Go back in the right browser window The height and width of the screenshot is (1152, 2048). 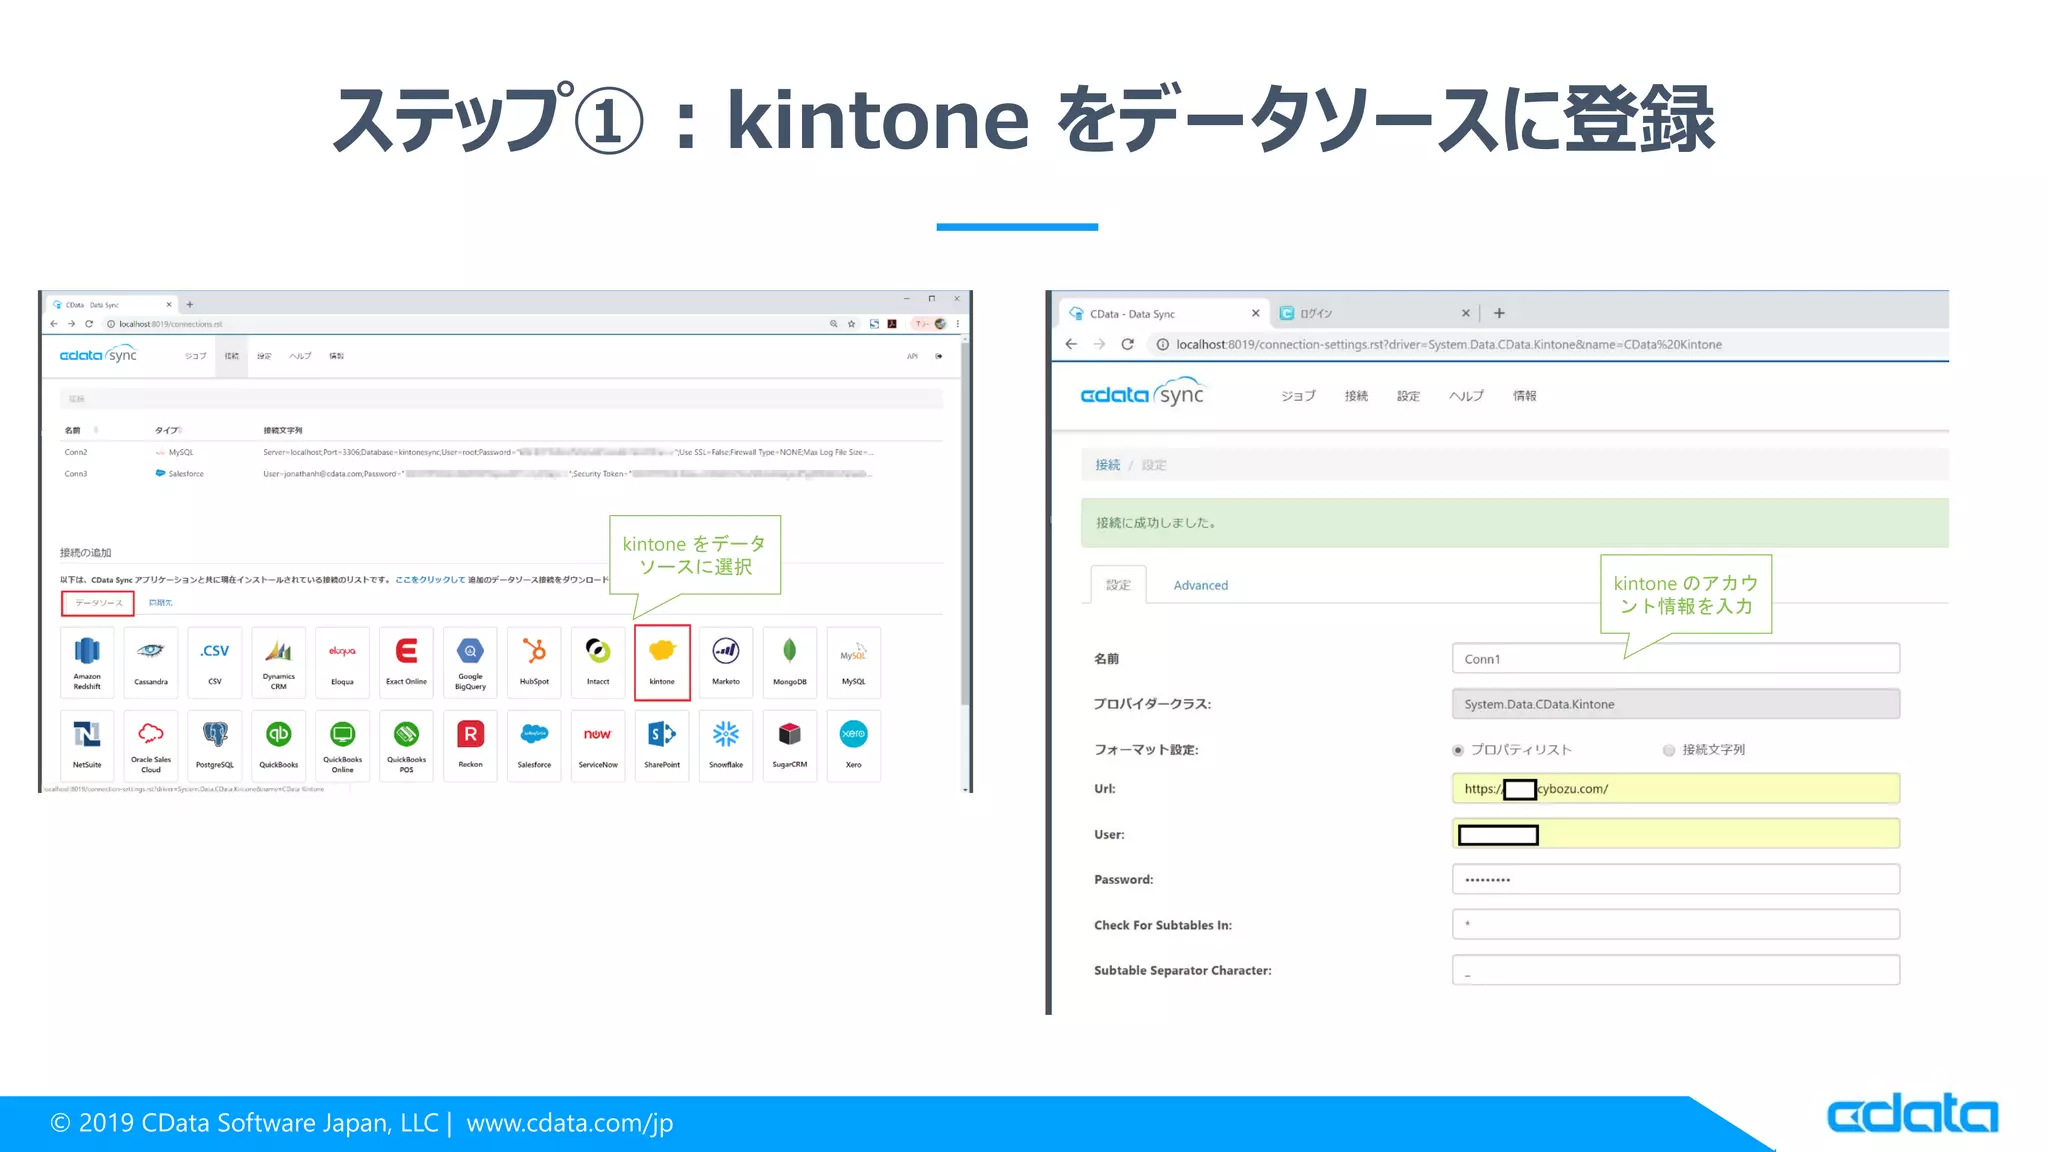click(1071, 344)
